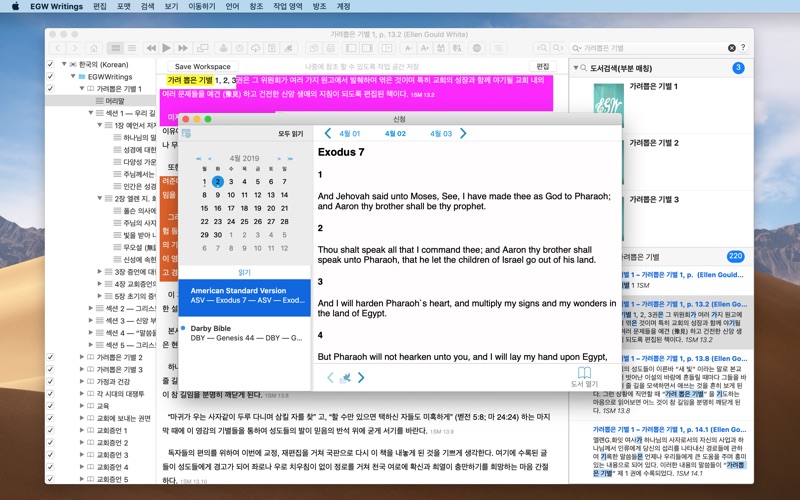Open the 편집 menu in menu bar
The height and width of the screenshot is (500, 800).
[x=100, y=7]
